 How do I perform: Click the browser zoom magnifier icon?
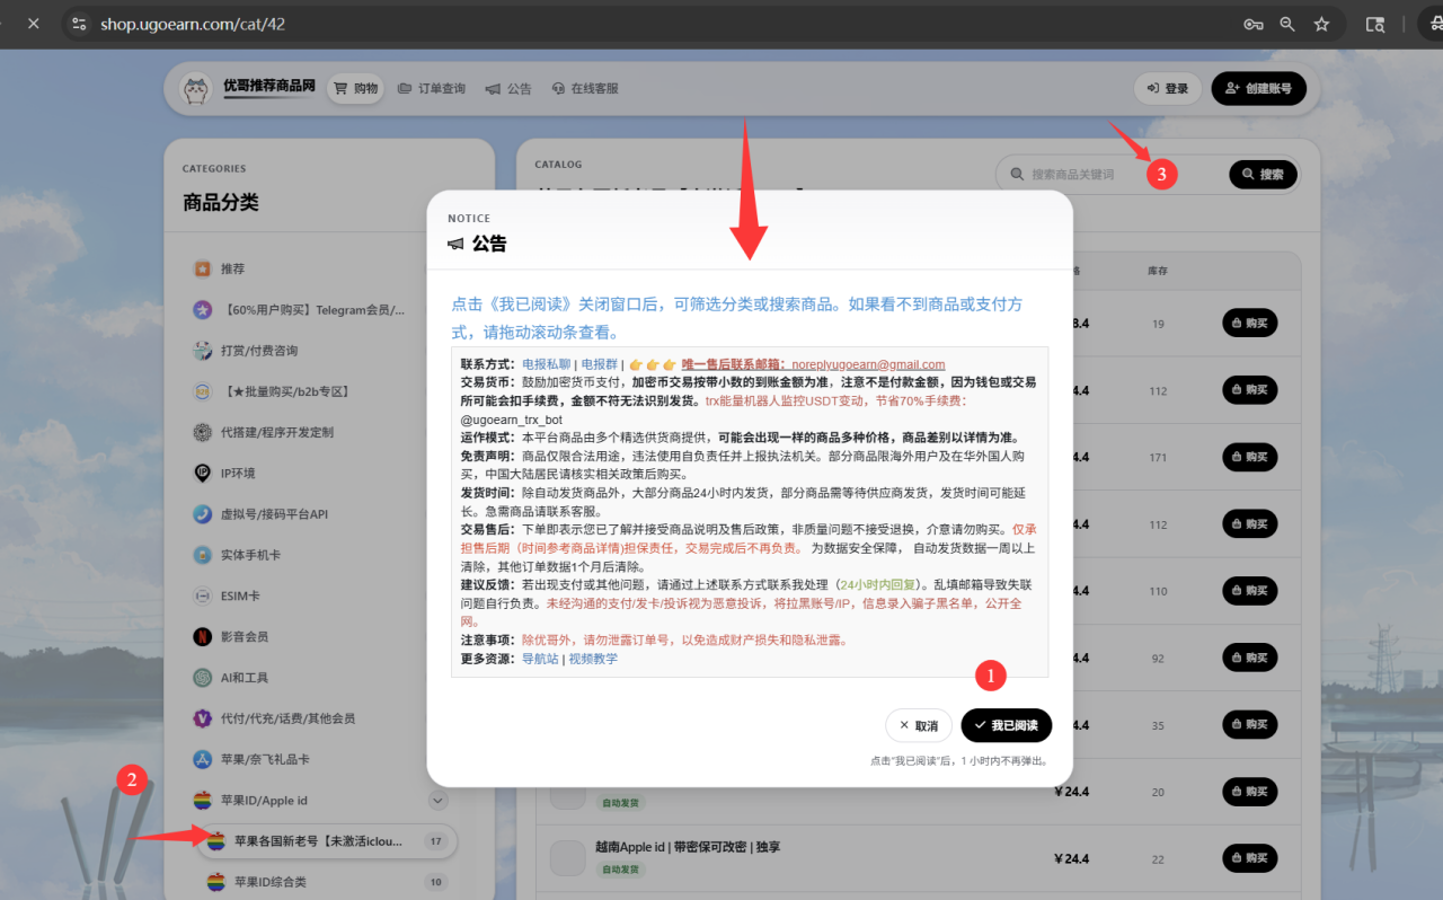tap(1287, 24)
